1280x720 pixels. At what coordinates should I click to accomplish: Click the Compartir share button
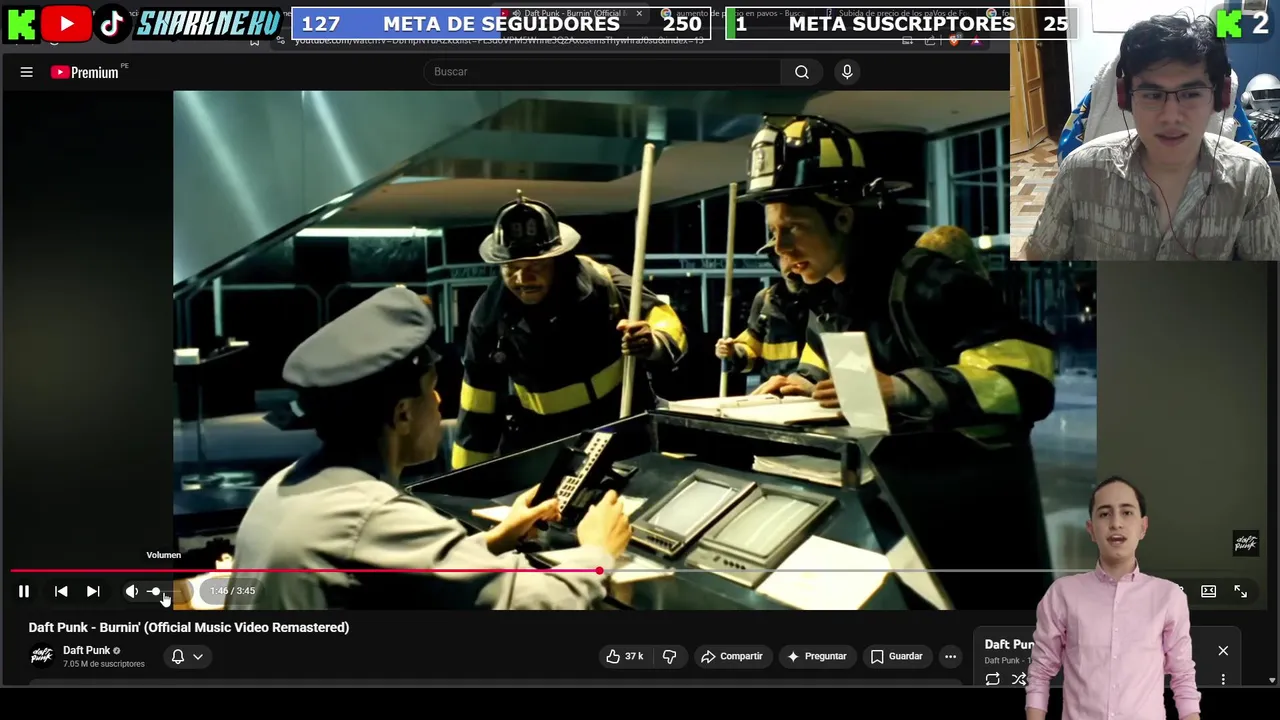(x=732, y=656)
